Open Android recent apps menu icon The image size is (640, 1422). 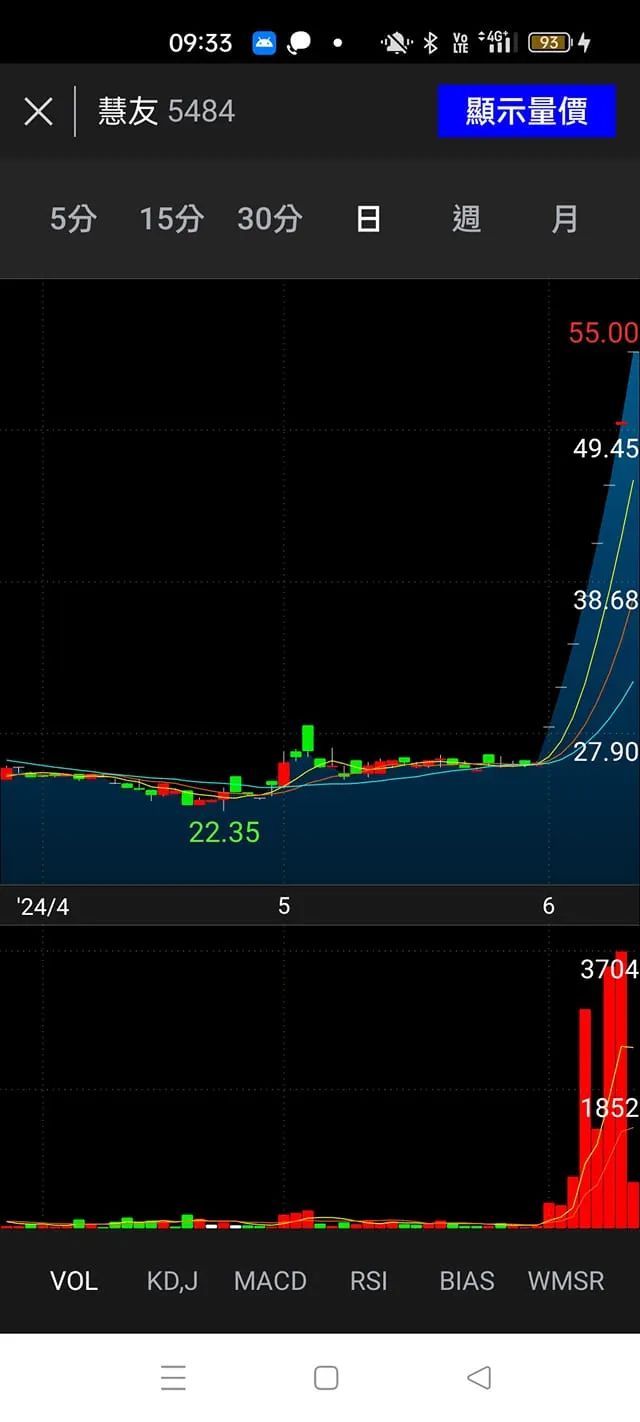[173, 1378]
